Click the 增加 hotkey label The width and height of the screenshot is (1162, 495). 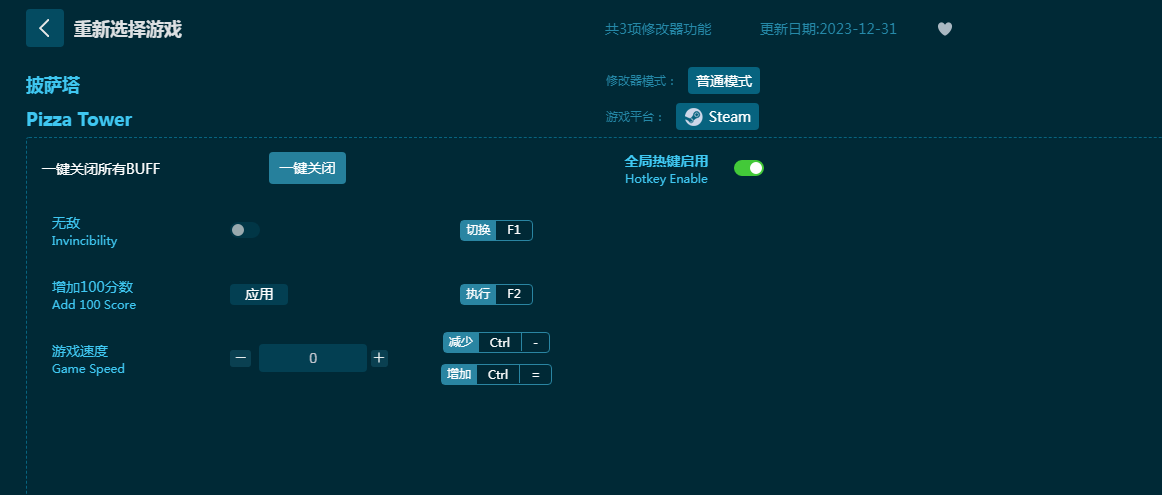(459, 374)
